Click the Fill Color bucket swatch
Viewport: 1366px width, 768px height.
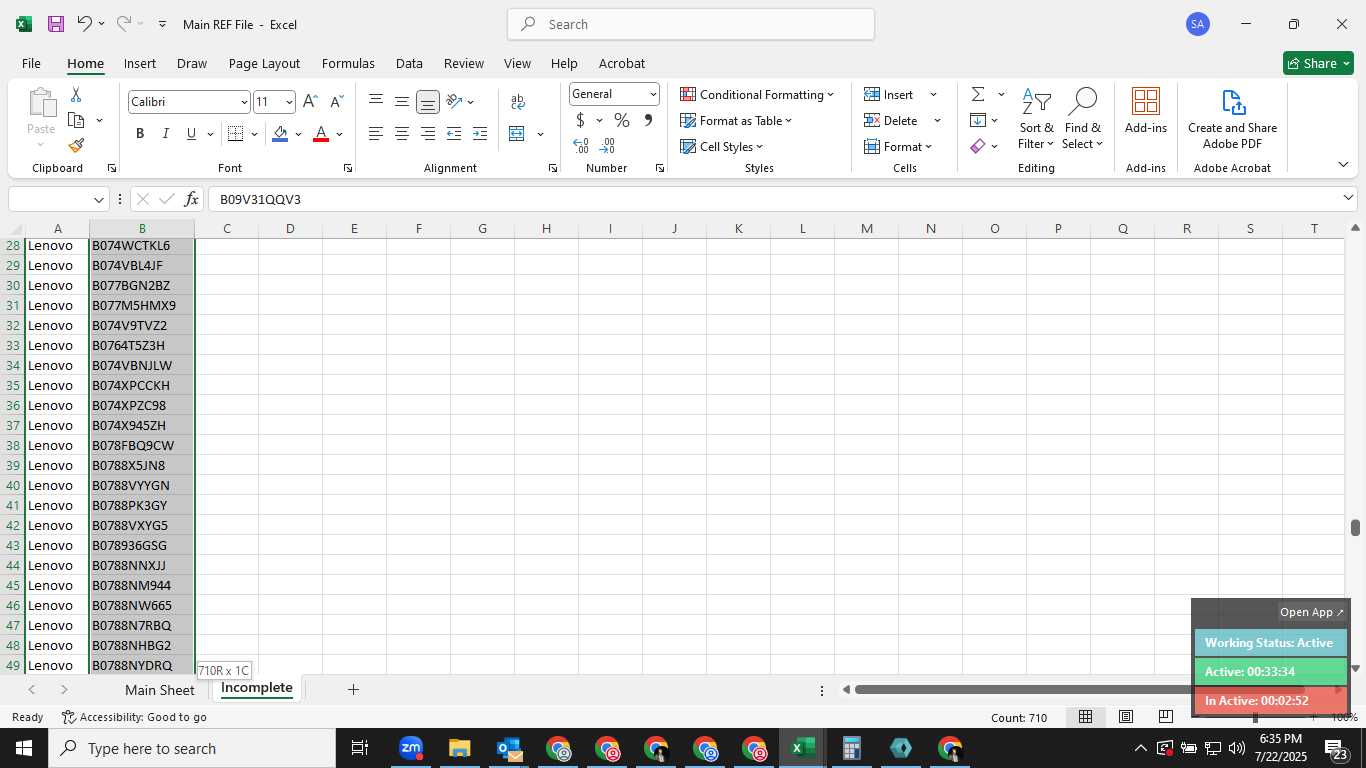tap(280, 134)
